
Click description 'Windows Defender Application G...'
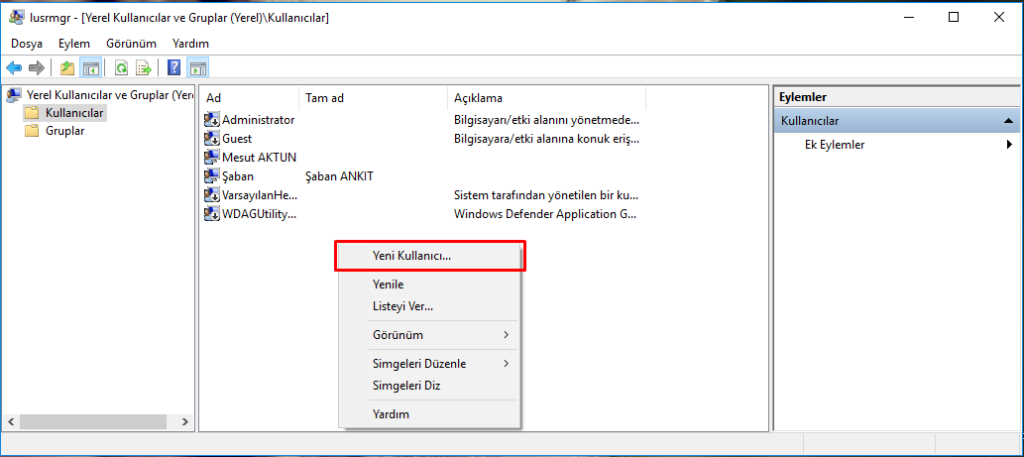point(546,213)
